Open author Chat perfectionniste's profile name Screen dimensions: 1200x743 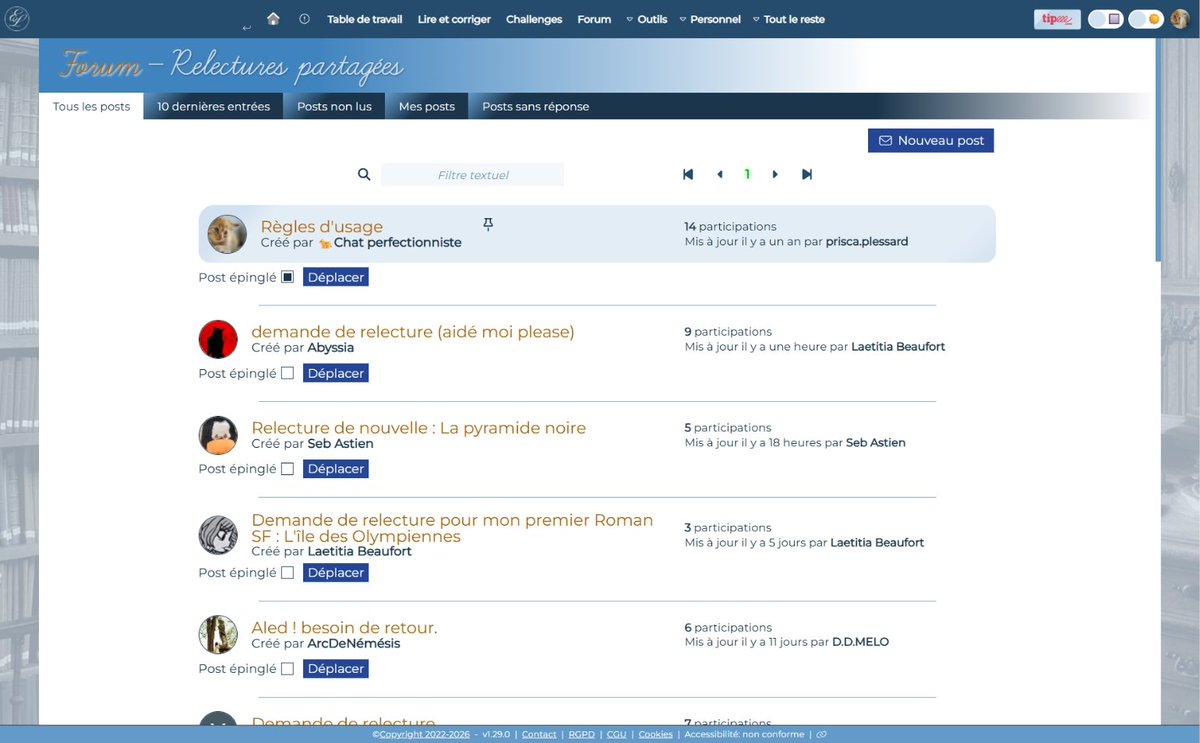[398, 242]
